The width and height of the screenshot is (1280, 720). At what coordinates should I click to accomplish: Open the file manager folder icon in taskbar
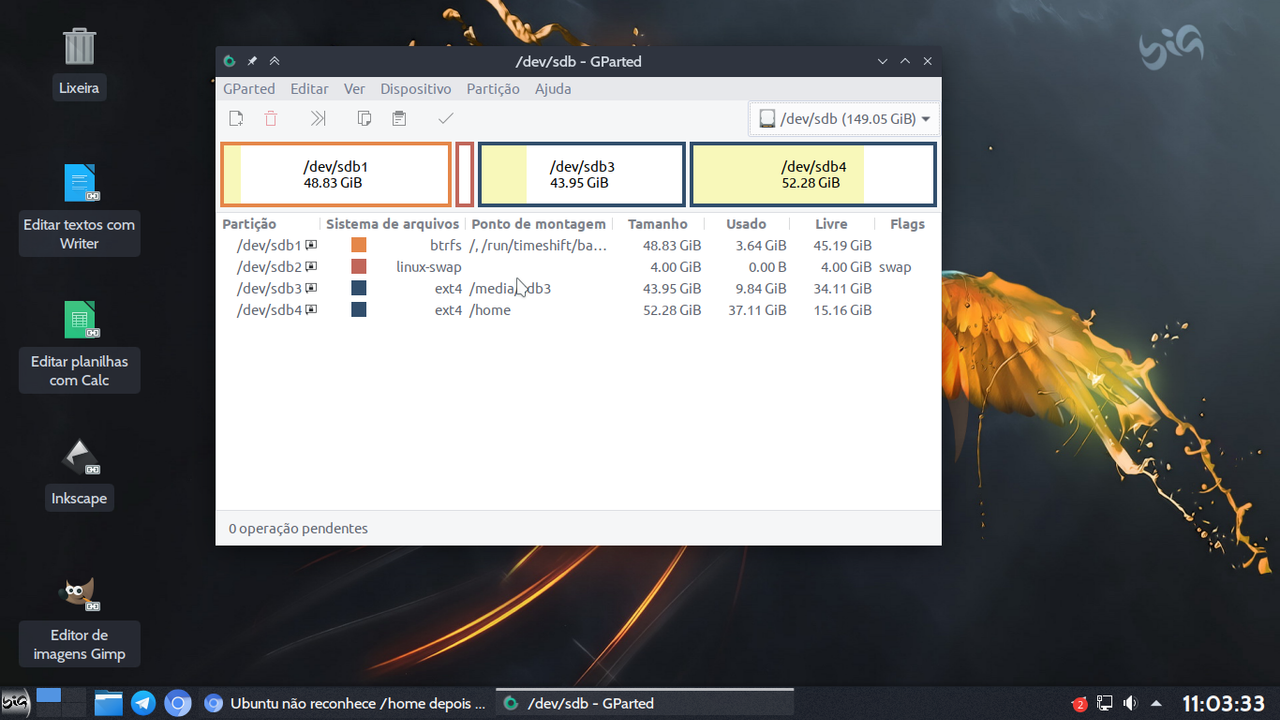[x=109, y=703]
